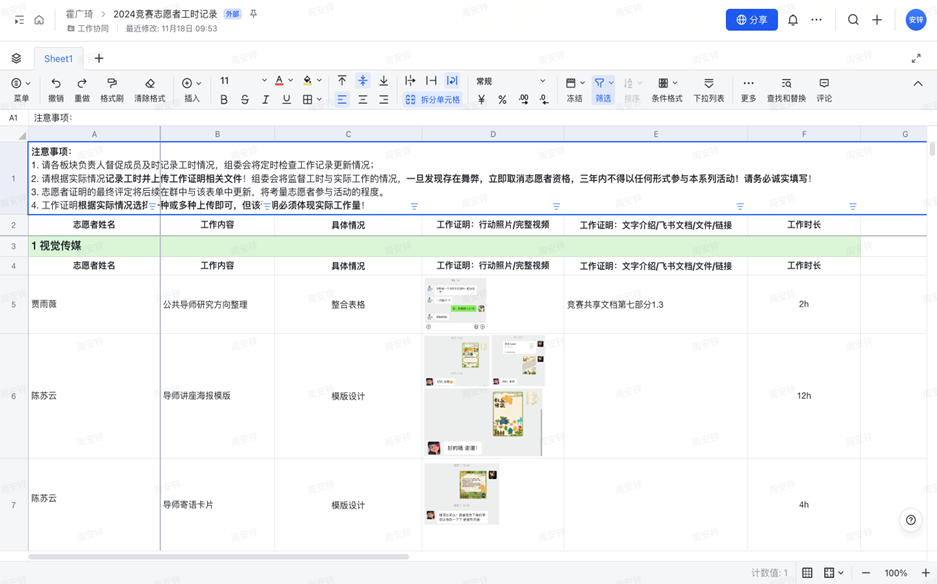
Task: Go to the home icon
Action: (x=39, y=20)
